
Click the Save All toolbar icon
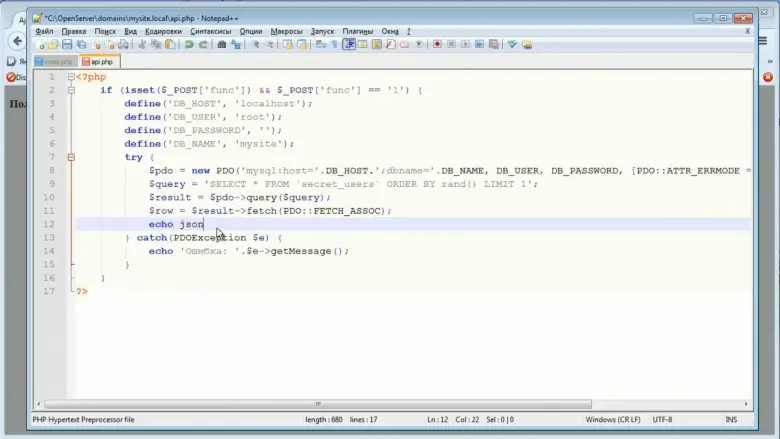(81, 45)
